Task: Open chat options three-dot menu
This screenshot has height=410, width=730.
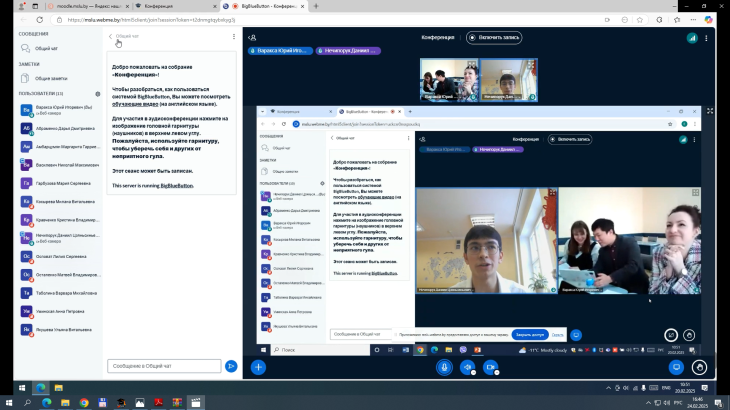Action: click(234, 36)
